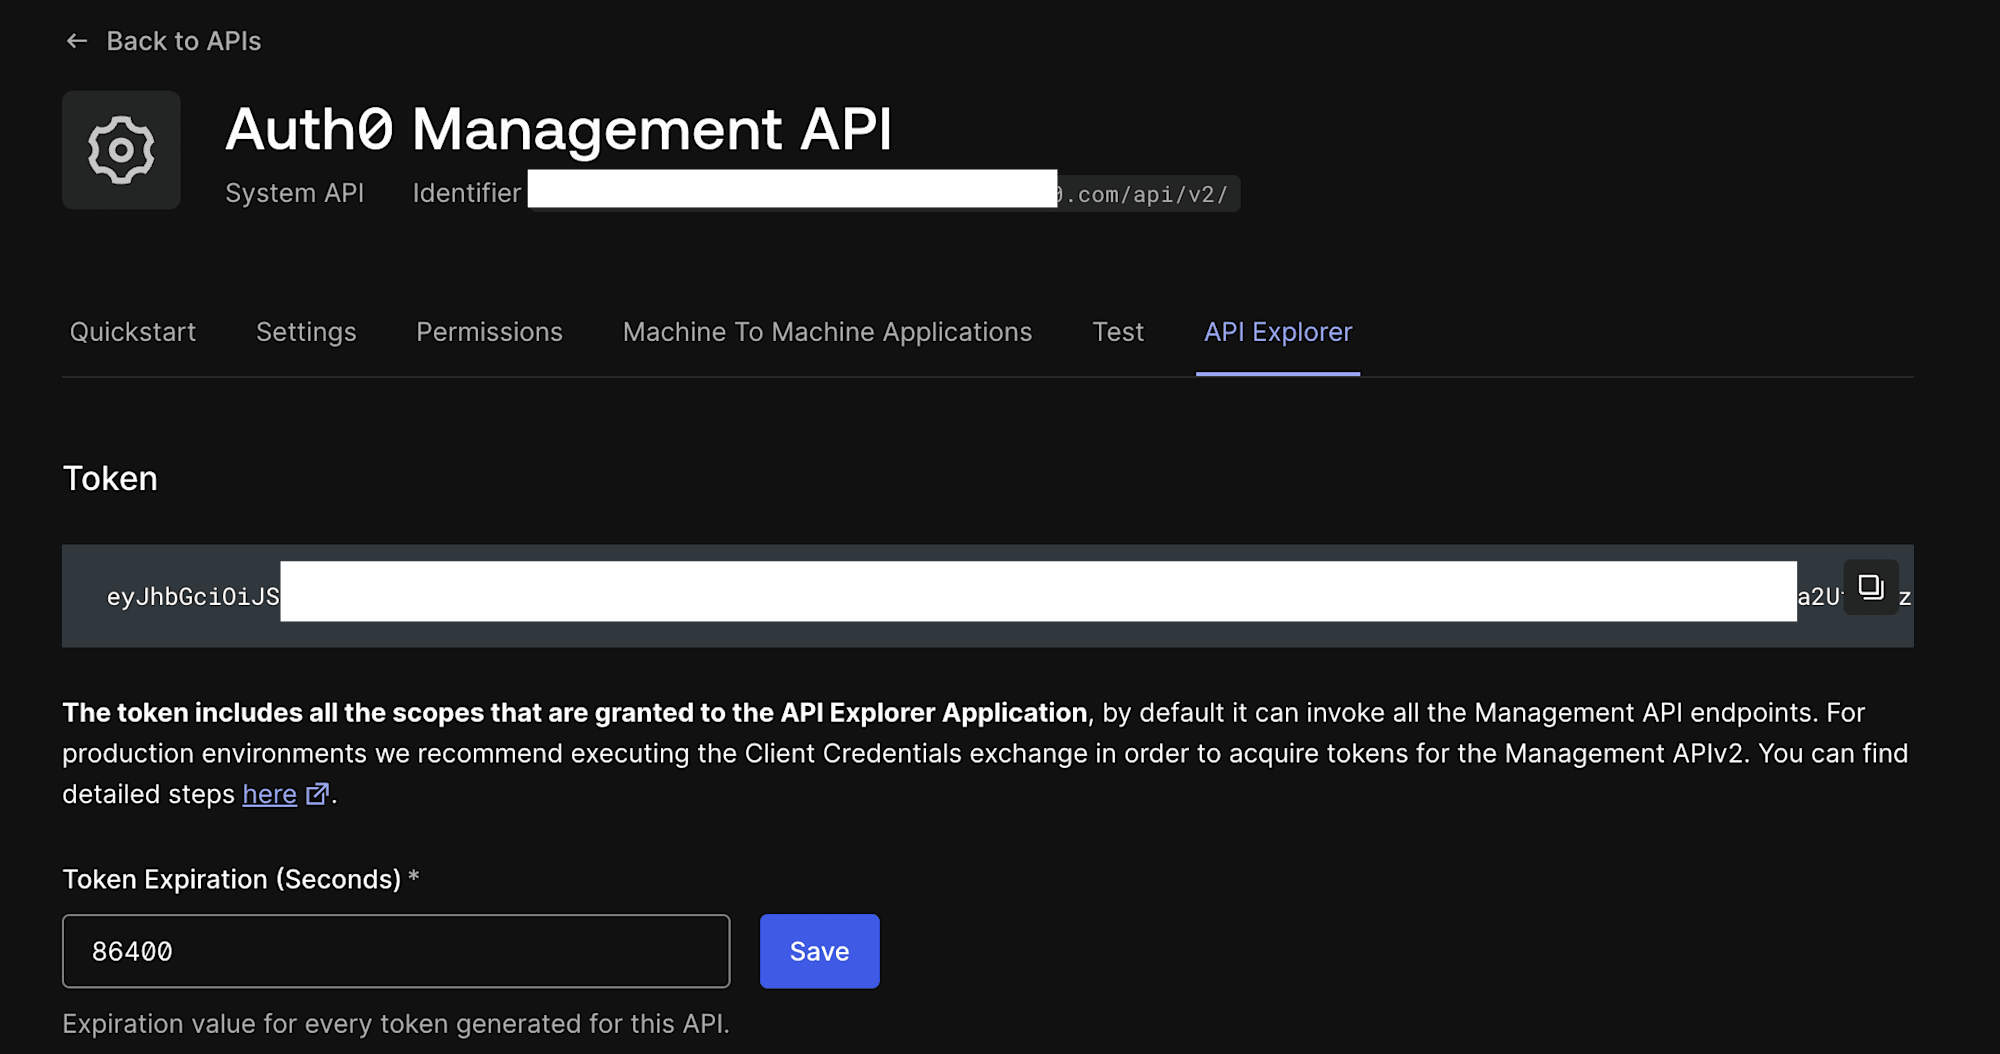Click the identifier URL ending .com/api/v2/
Image resolution: width=2000 pixels, height=1054 pixels.
tap(884, 193)
